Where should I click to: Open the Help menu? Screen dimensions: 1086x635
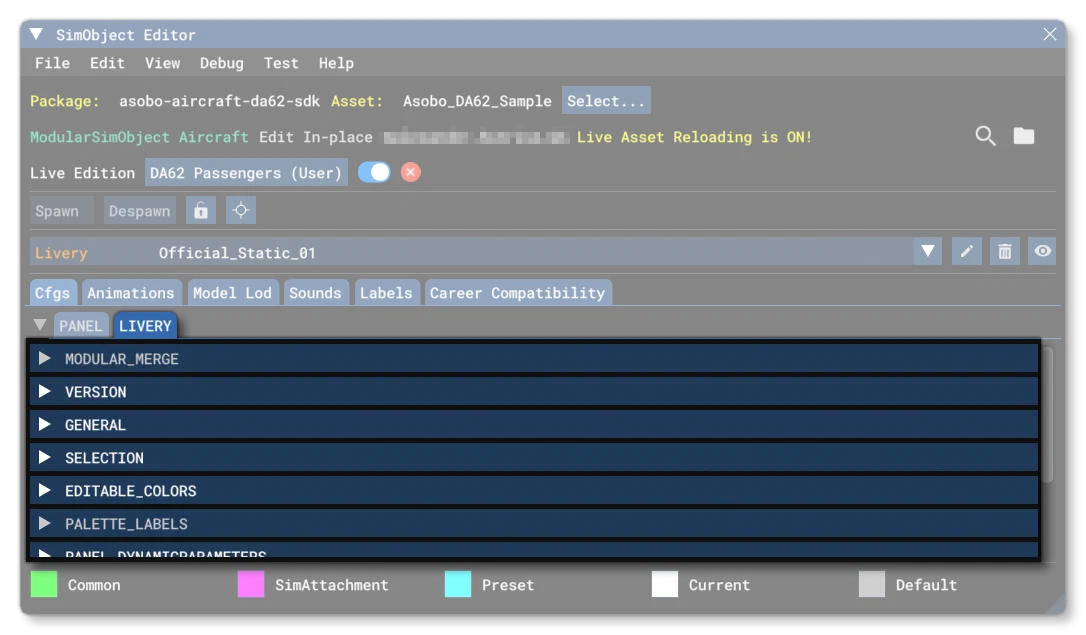pos(337,63)
